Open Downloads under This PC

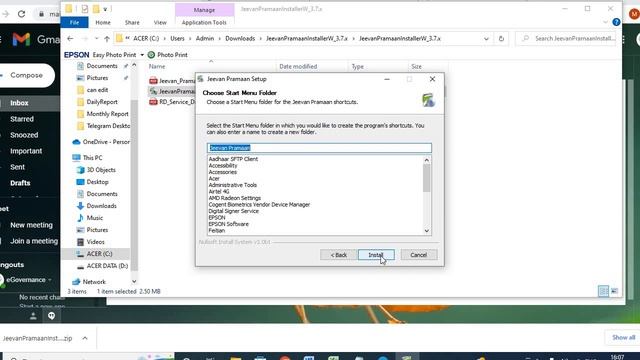[97, 206]
